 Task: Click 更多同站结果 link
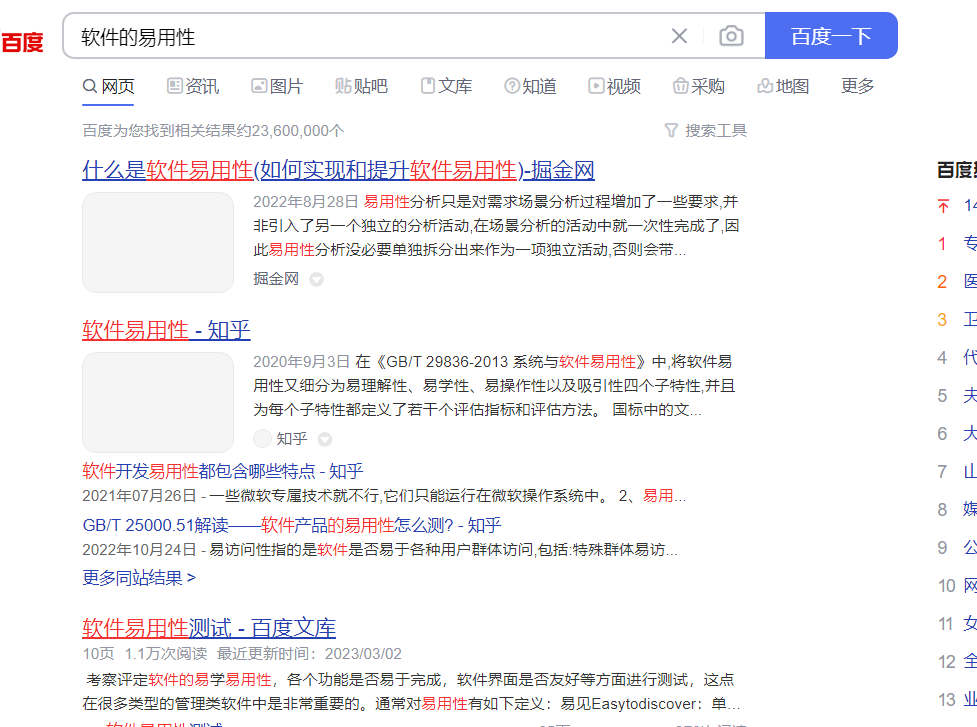(x=139, y=577)
